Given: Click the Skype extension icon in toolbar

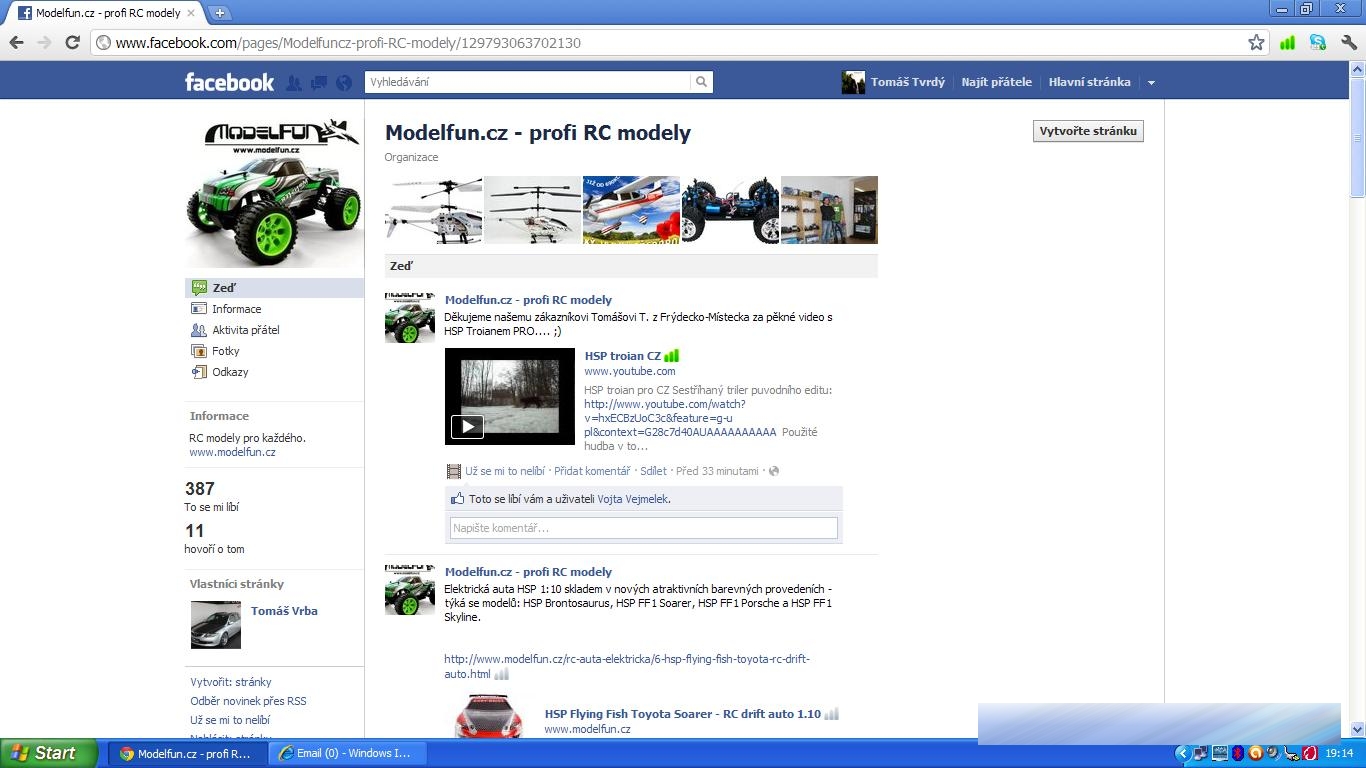Looking at the screenshot, I should coord(1318,42).
